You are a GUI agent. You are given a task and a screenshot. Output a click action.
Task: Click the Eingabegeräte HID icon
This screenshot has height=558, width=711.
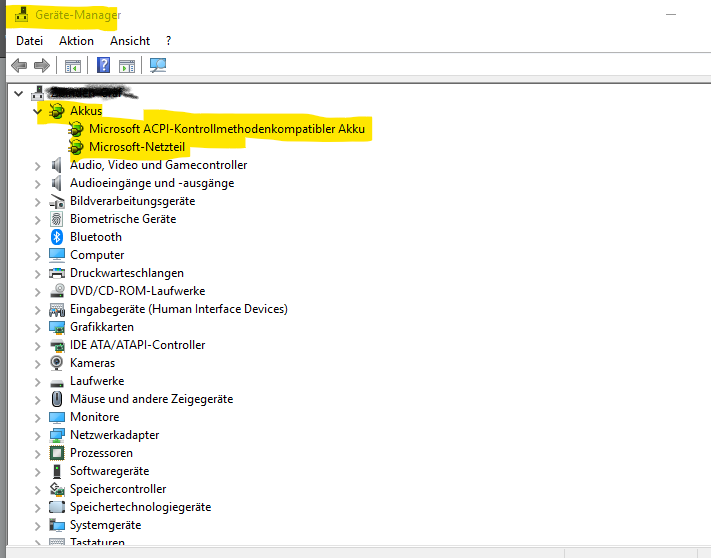tap(57, 310)
